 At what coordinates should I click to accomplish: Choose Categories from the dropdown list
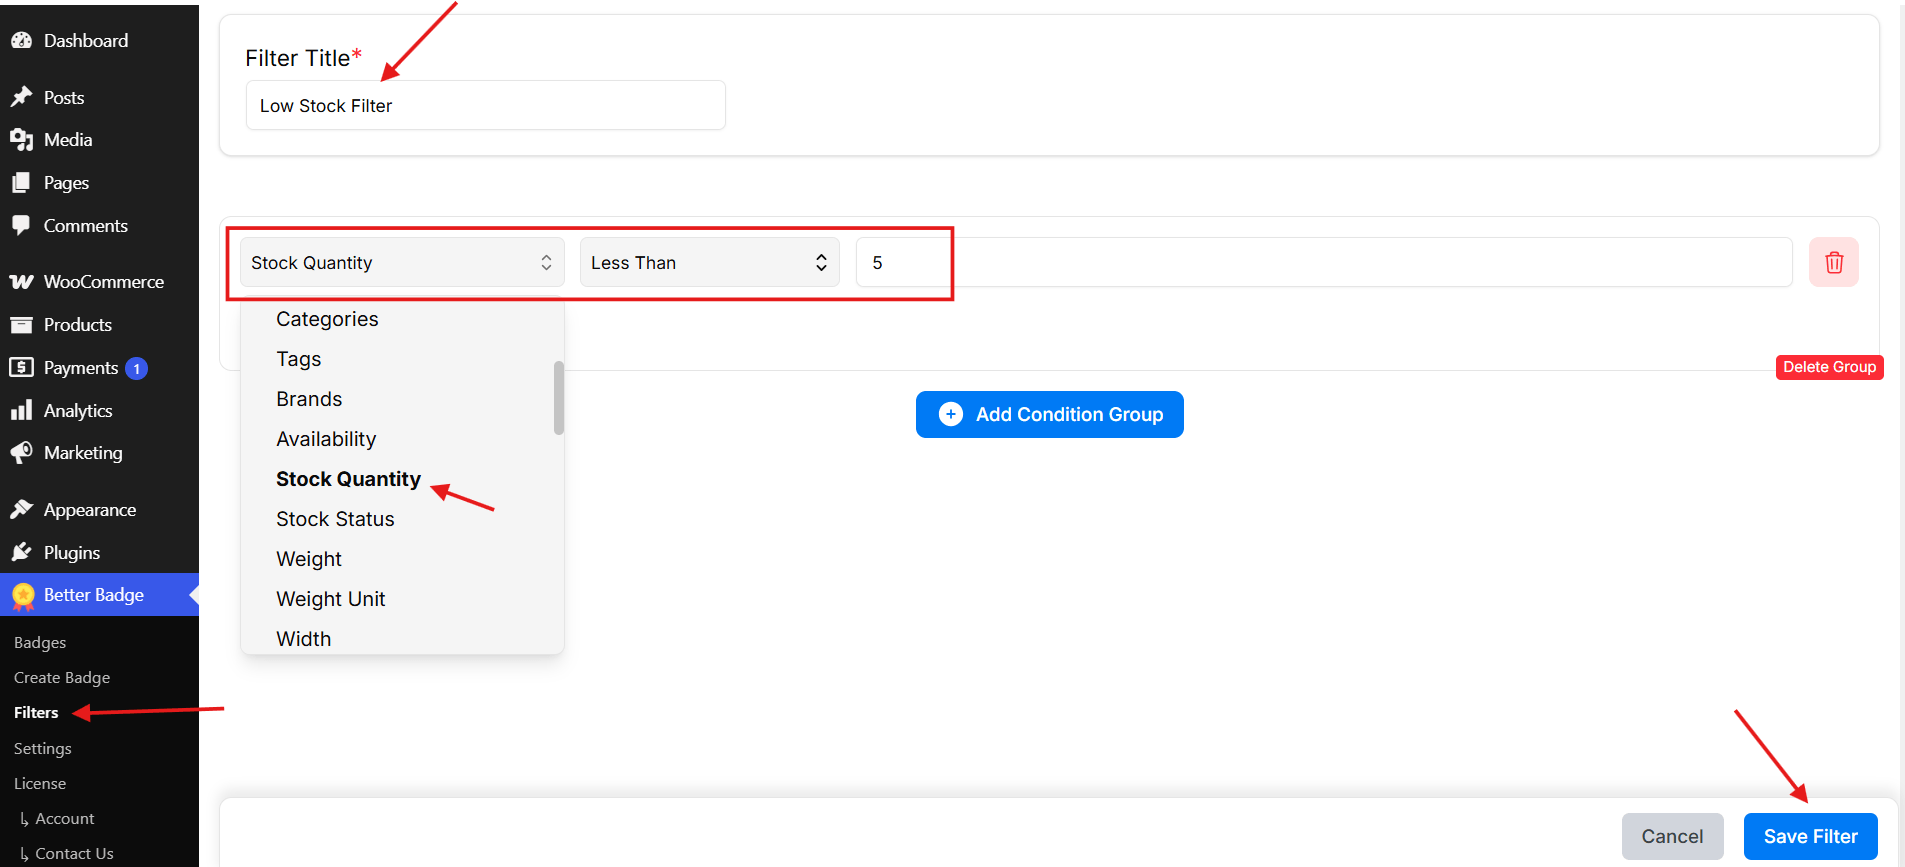(327, 319)
